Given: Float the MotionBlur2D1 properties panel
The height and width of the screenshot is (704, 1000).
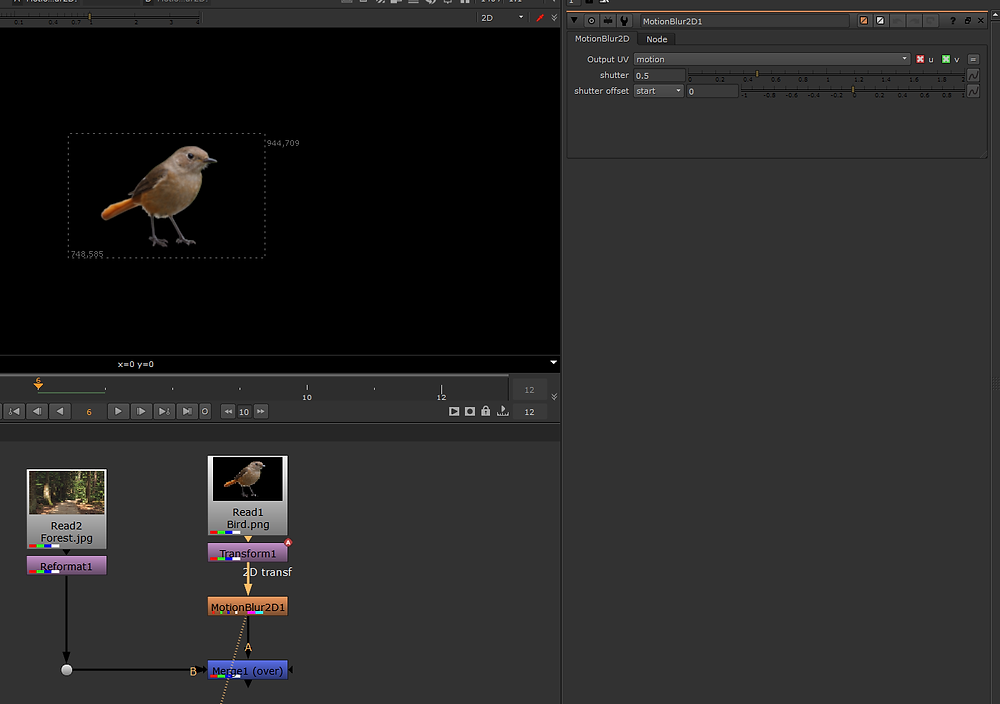Looking at the screenshot, I should click(x=967, y=20).
